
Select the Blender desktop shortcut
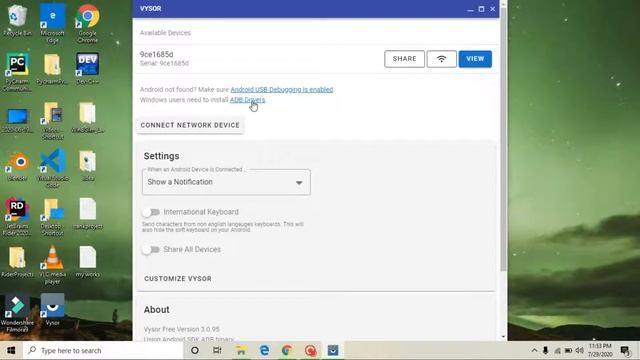pos(17,165)
